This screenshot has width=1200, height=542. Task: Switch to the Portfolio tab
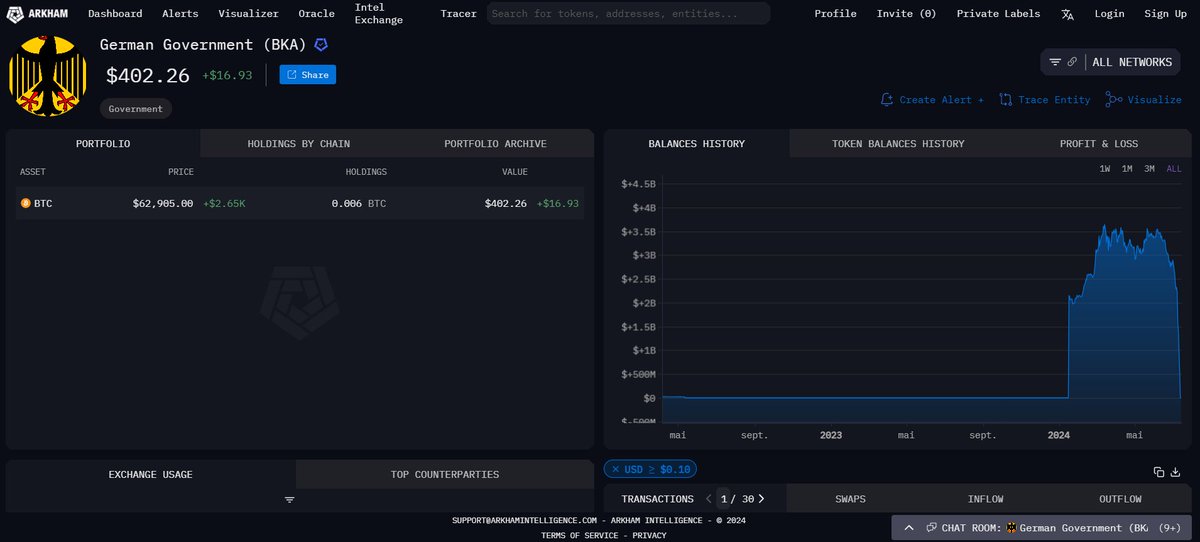(x=103, y=144)
